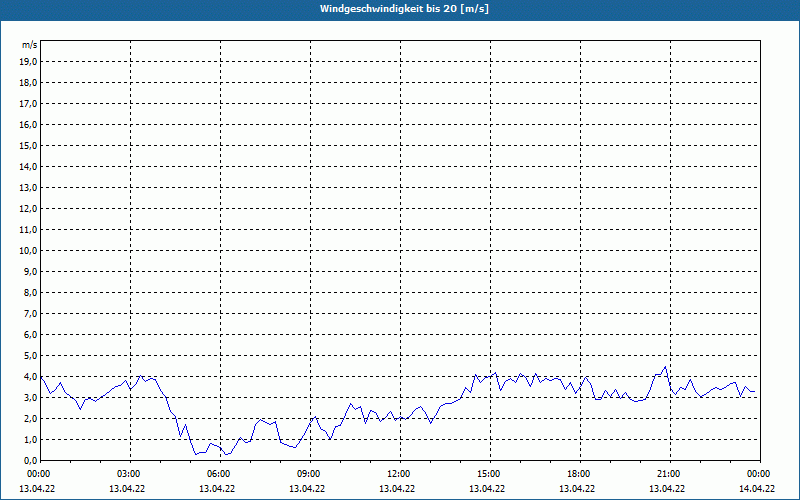Select the 3,0 y-axis label
Viewport: 800px width, 500px height.
31,397
